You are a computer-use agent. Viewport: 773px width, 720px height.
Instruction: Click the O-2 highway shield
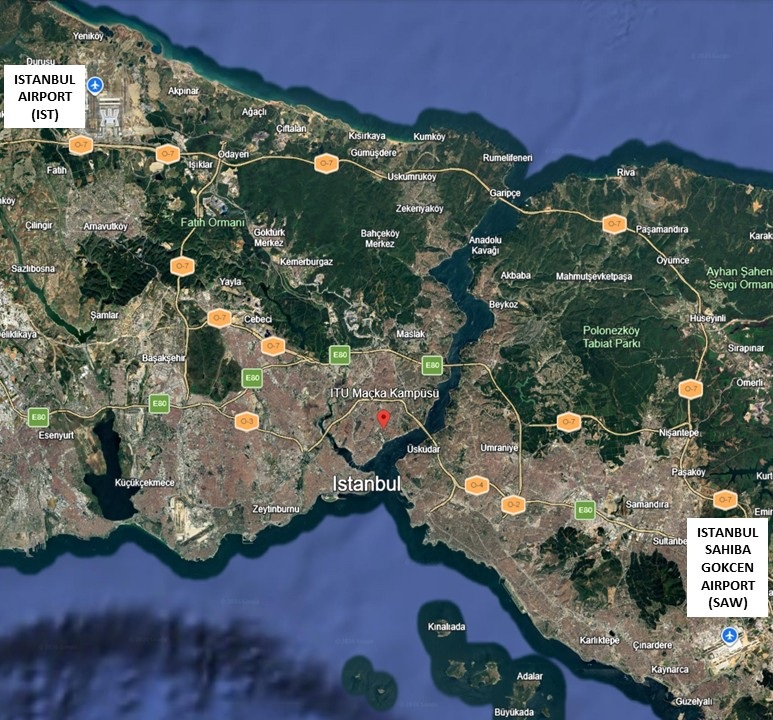(513, 504)
